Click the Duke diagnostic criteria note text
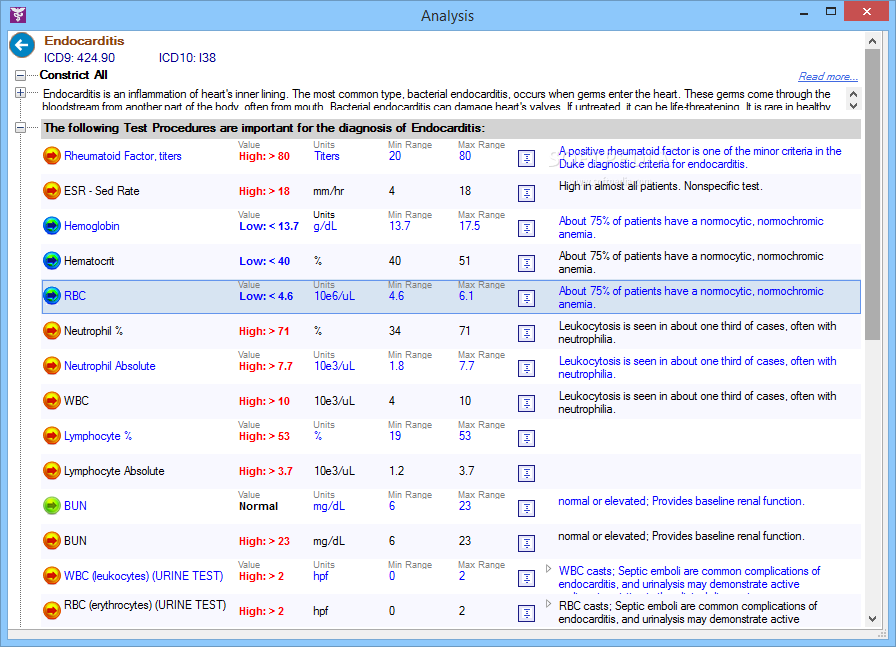 [x=700, y=158]
